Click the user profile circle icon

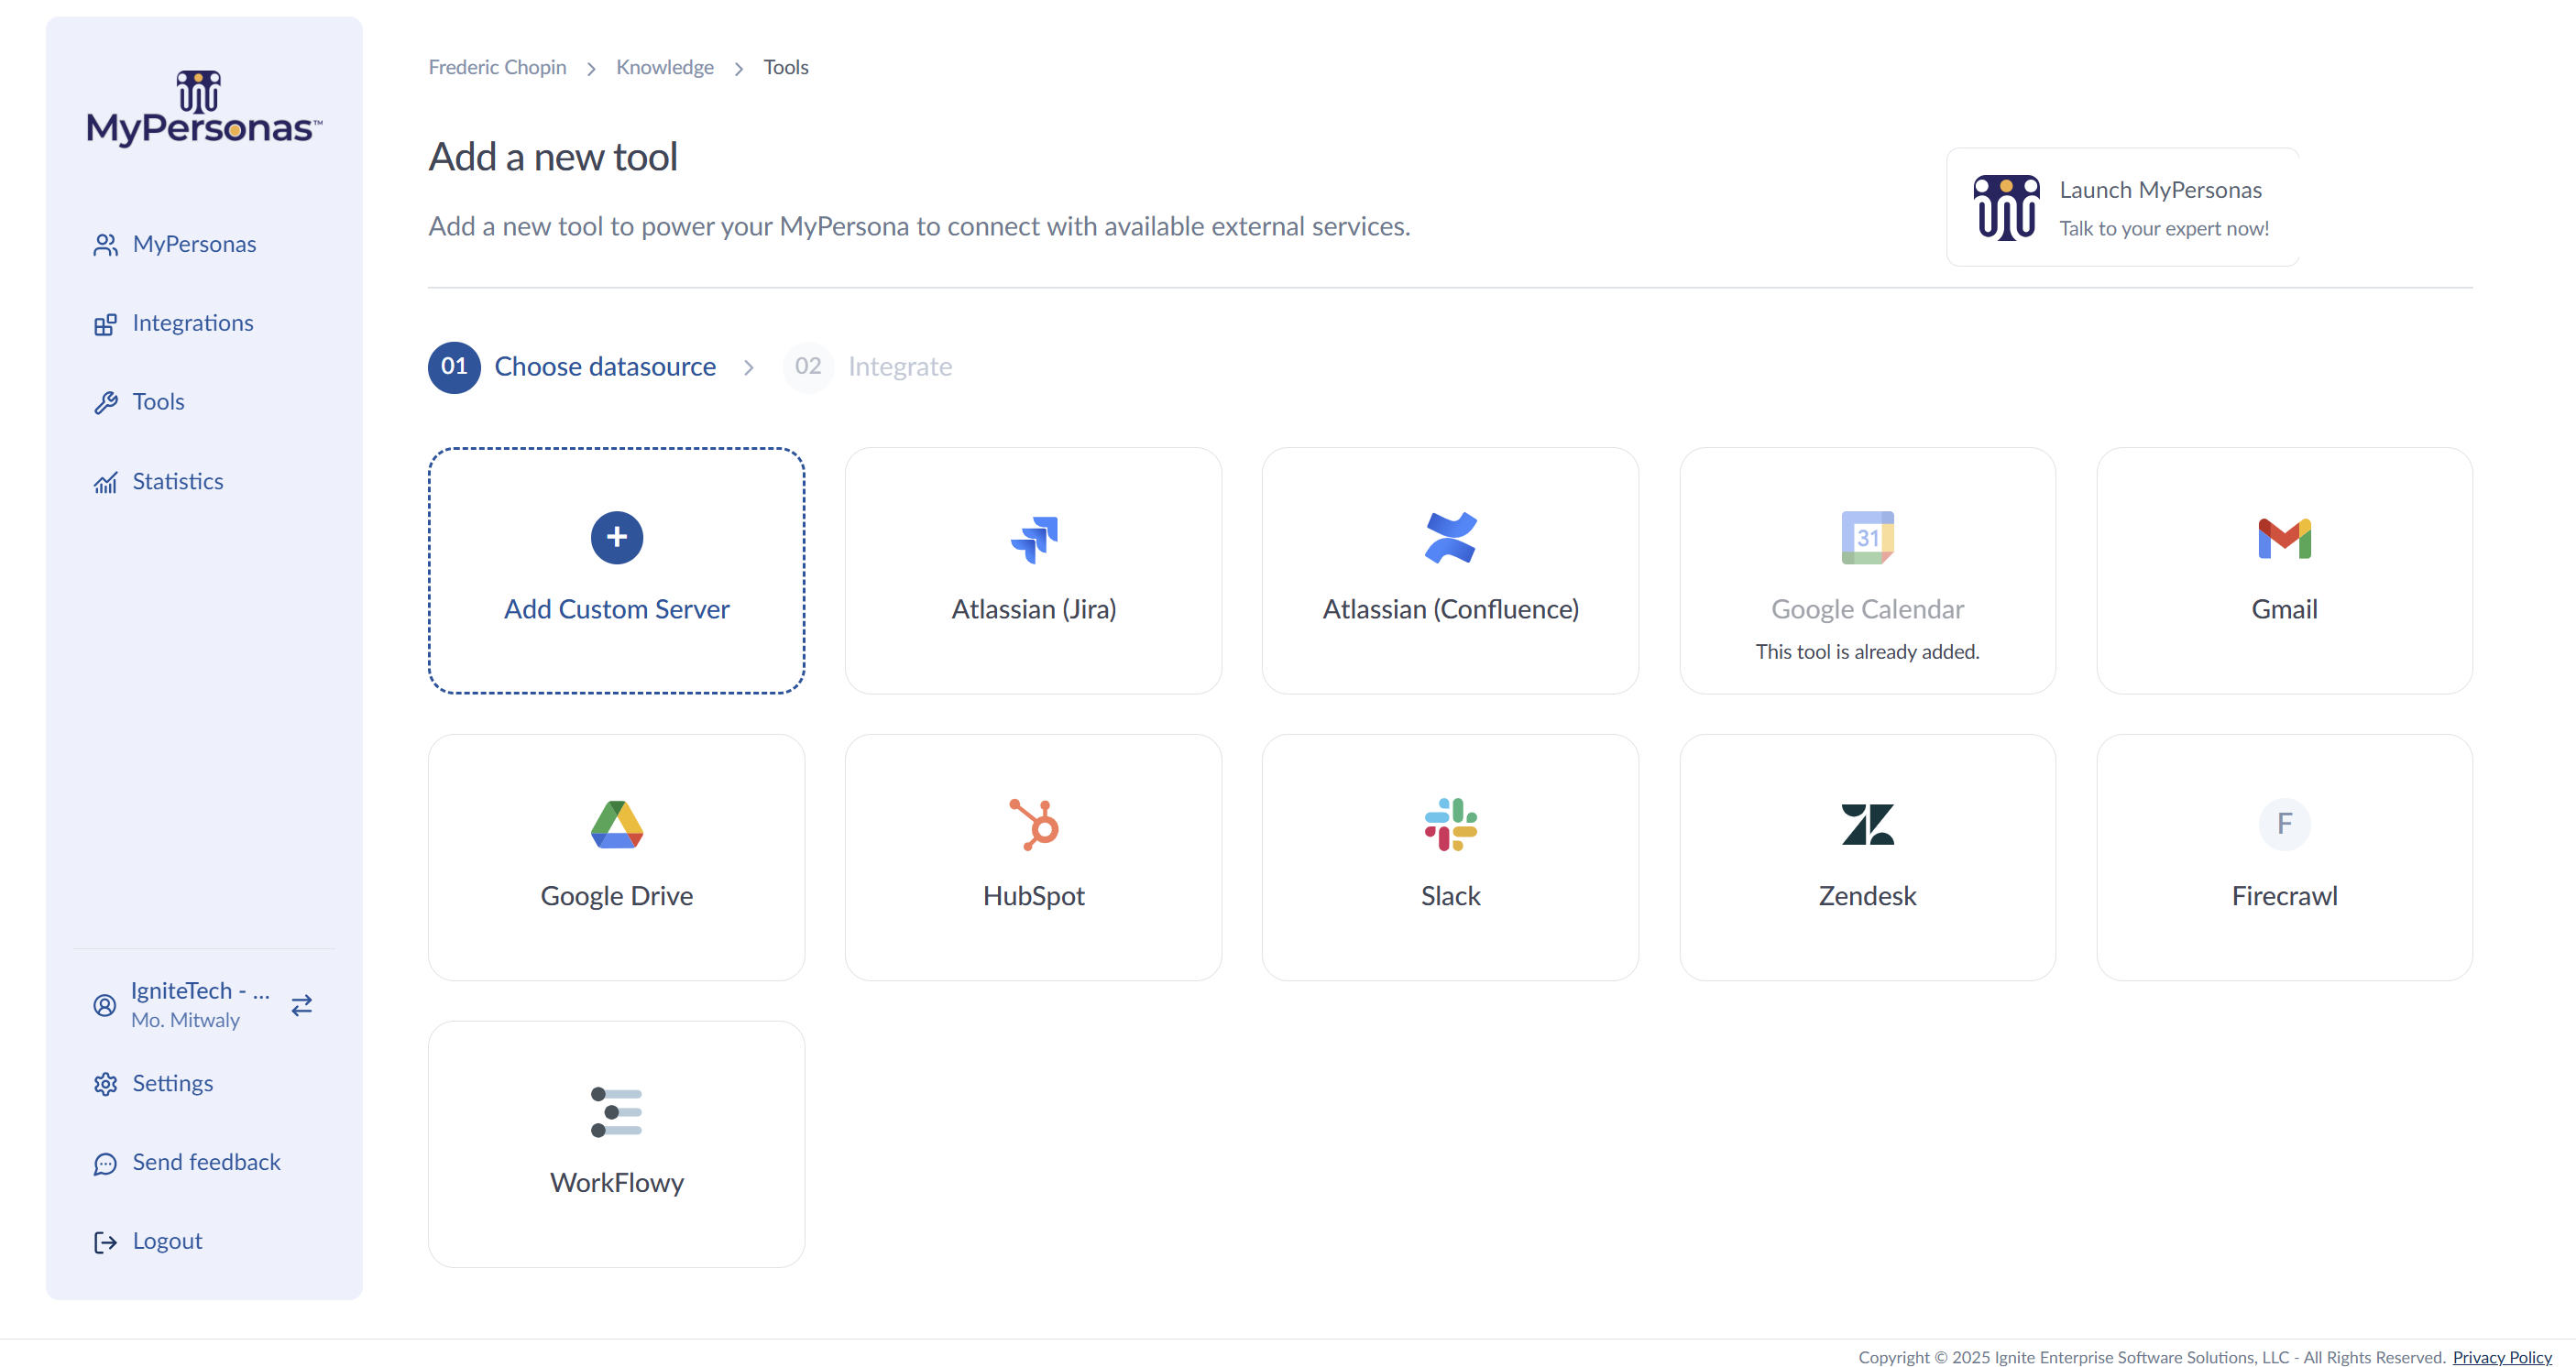click(x=105, y=1005)
